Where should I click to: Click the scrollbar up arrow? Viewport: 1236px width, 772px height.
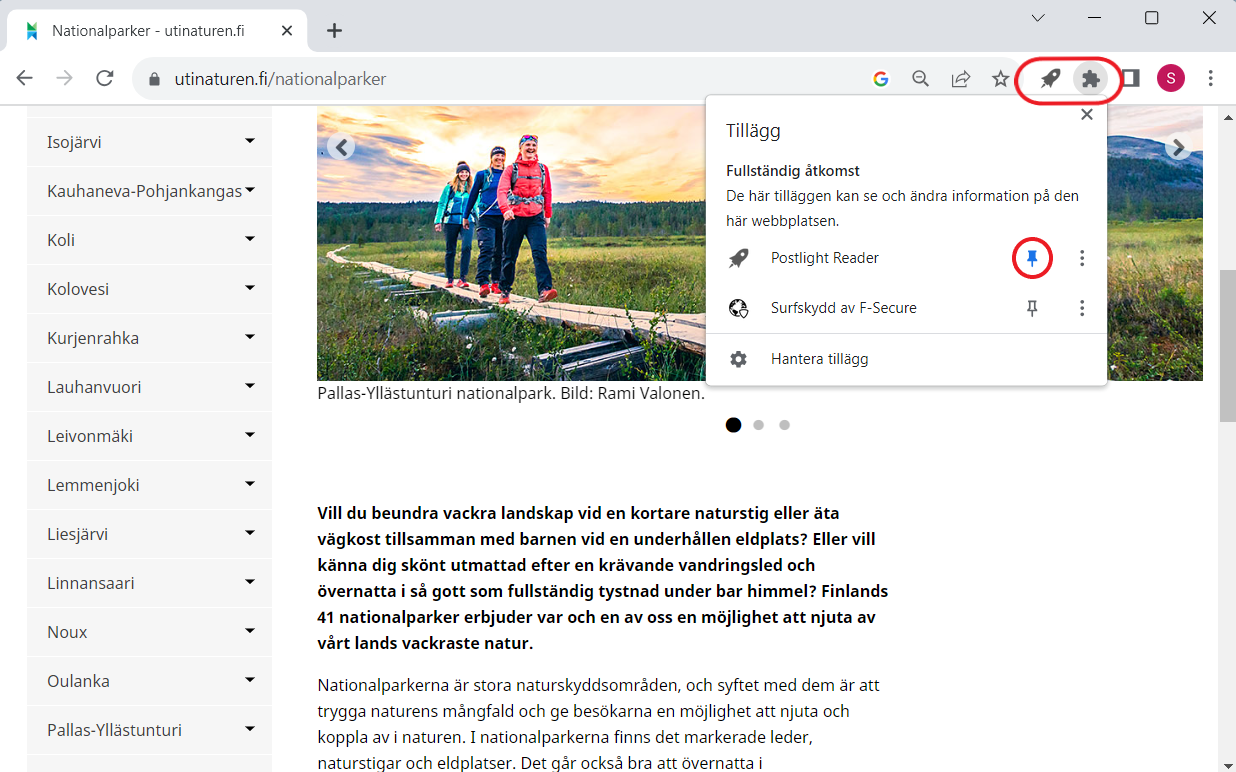click(x=1227, y=117)
